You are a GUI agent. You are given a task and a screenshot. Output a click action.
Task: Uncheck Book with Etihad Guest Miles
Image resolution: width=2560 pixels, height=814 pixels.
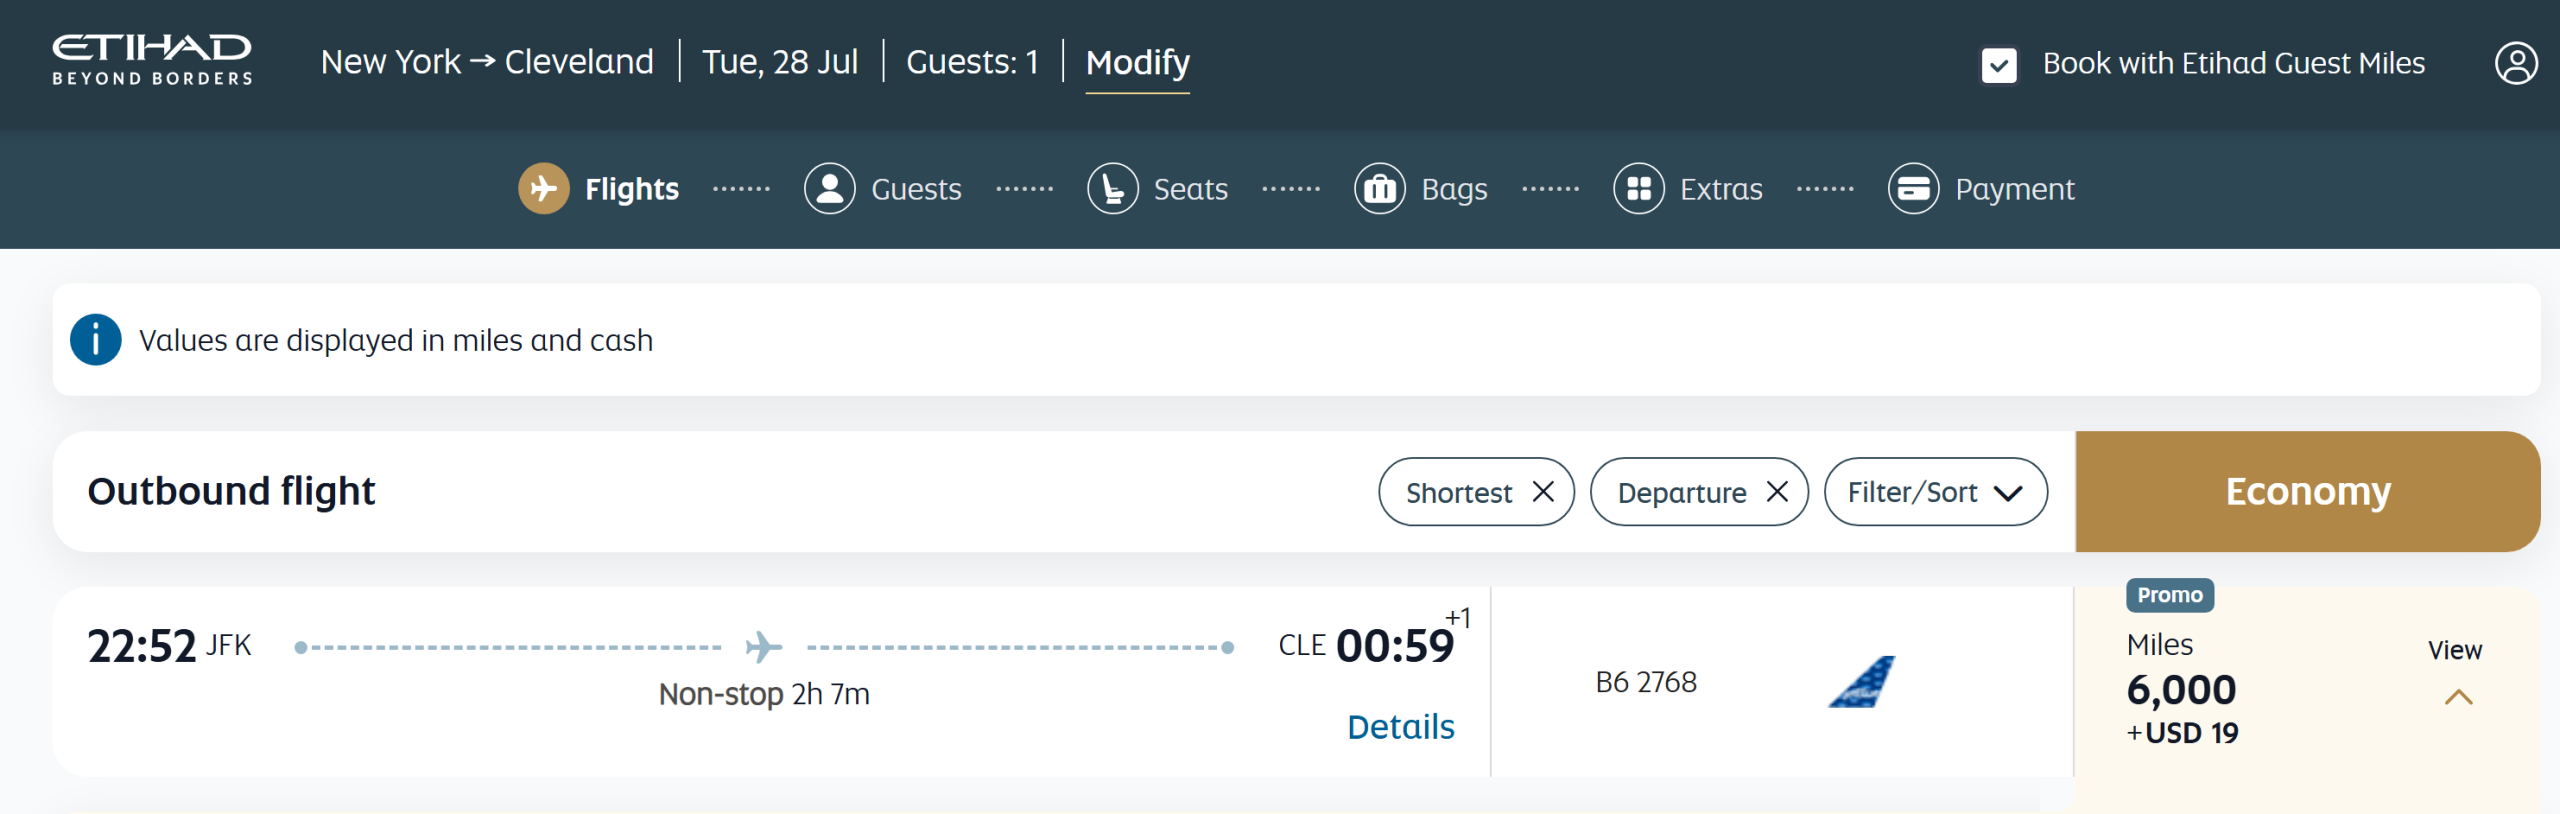coord(1999,65)
